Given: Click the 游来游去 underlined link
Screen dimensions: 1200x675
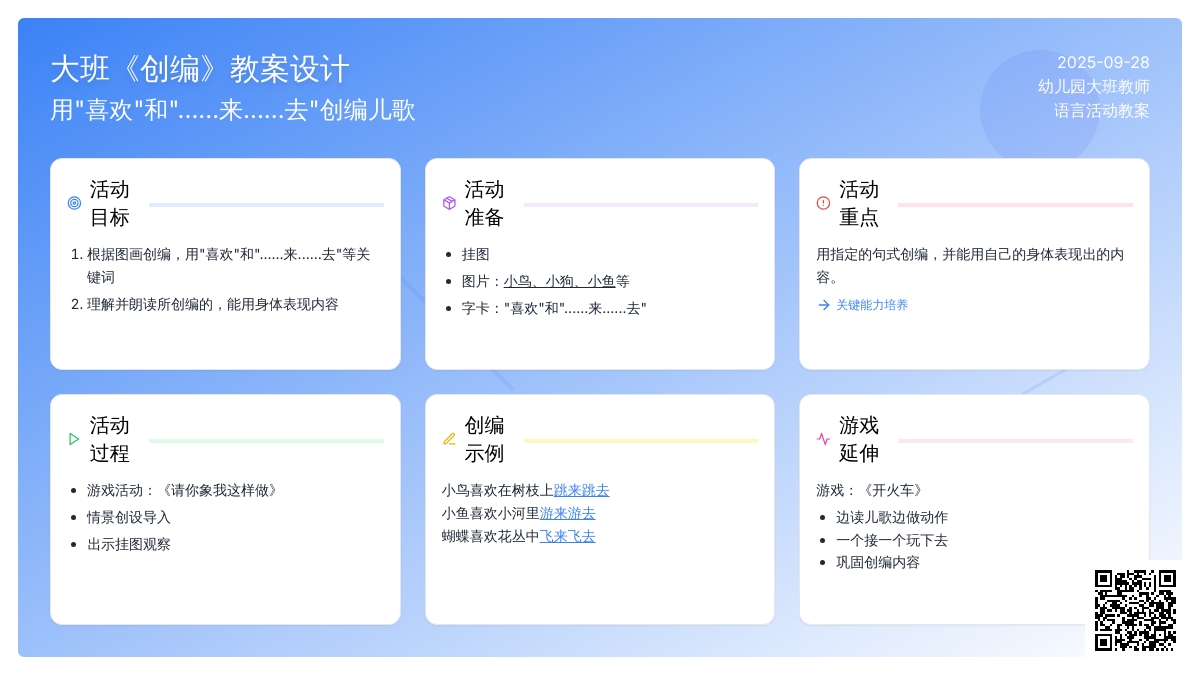Looking at the screenshot, I should [567, 513].
